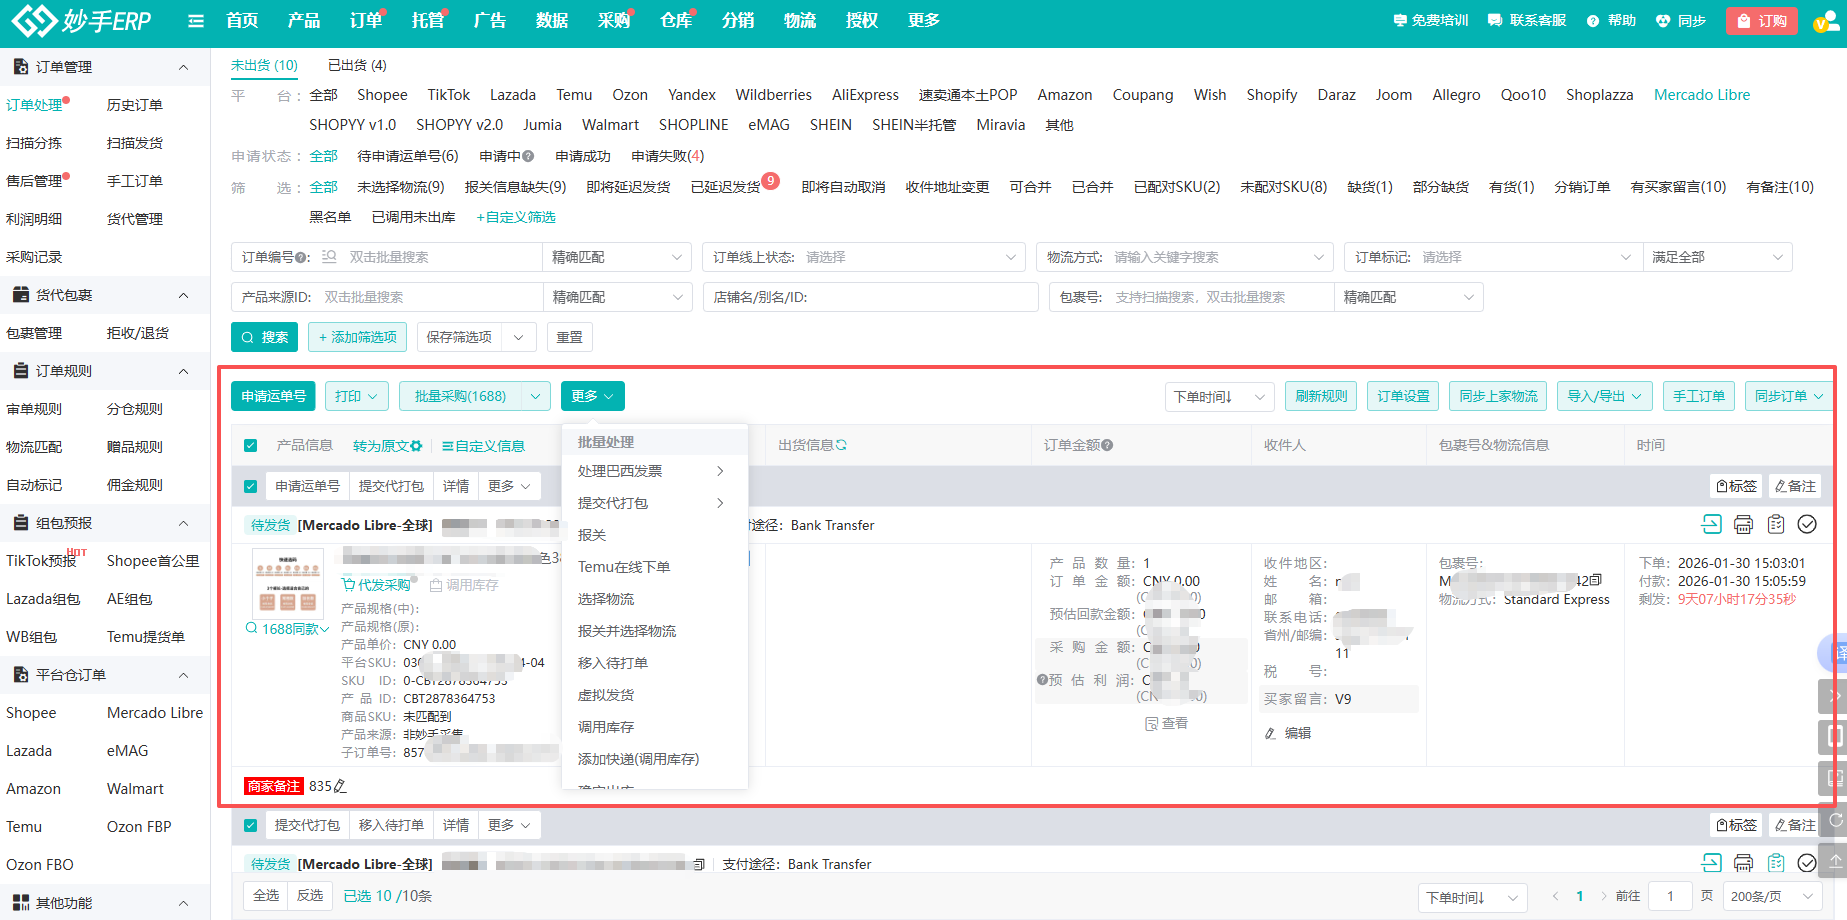
Task: Select 虚拟发货 from the batch menu
Action: [x=606, y=695]
